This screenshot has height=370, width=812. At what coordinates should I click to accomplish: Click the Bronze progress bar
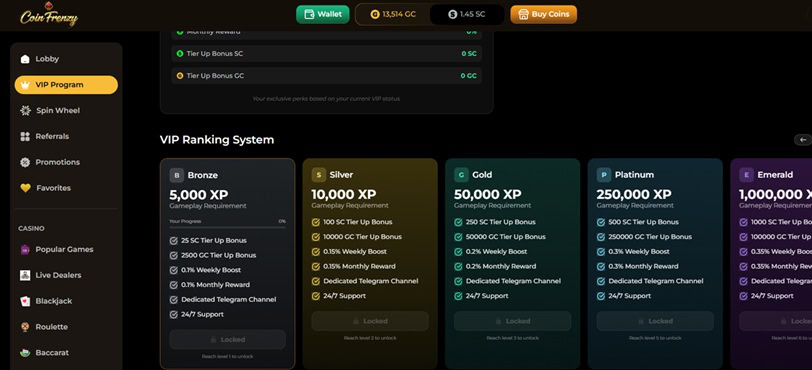click(x=227, y=227)
